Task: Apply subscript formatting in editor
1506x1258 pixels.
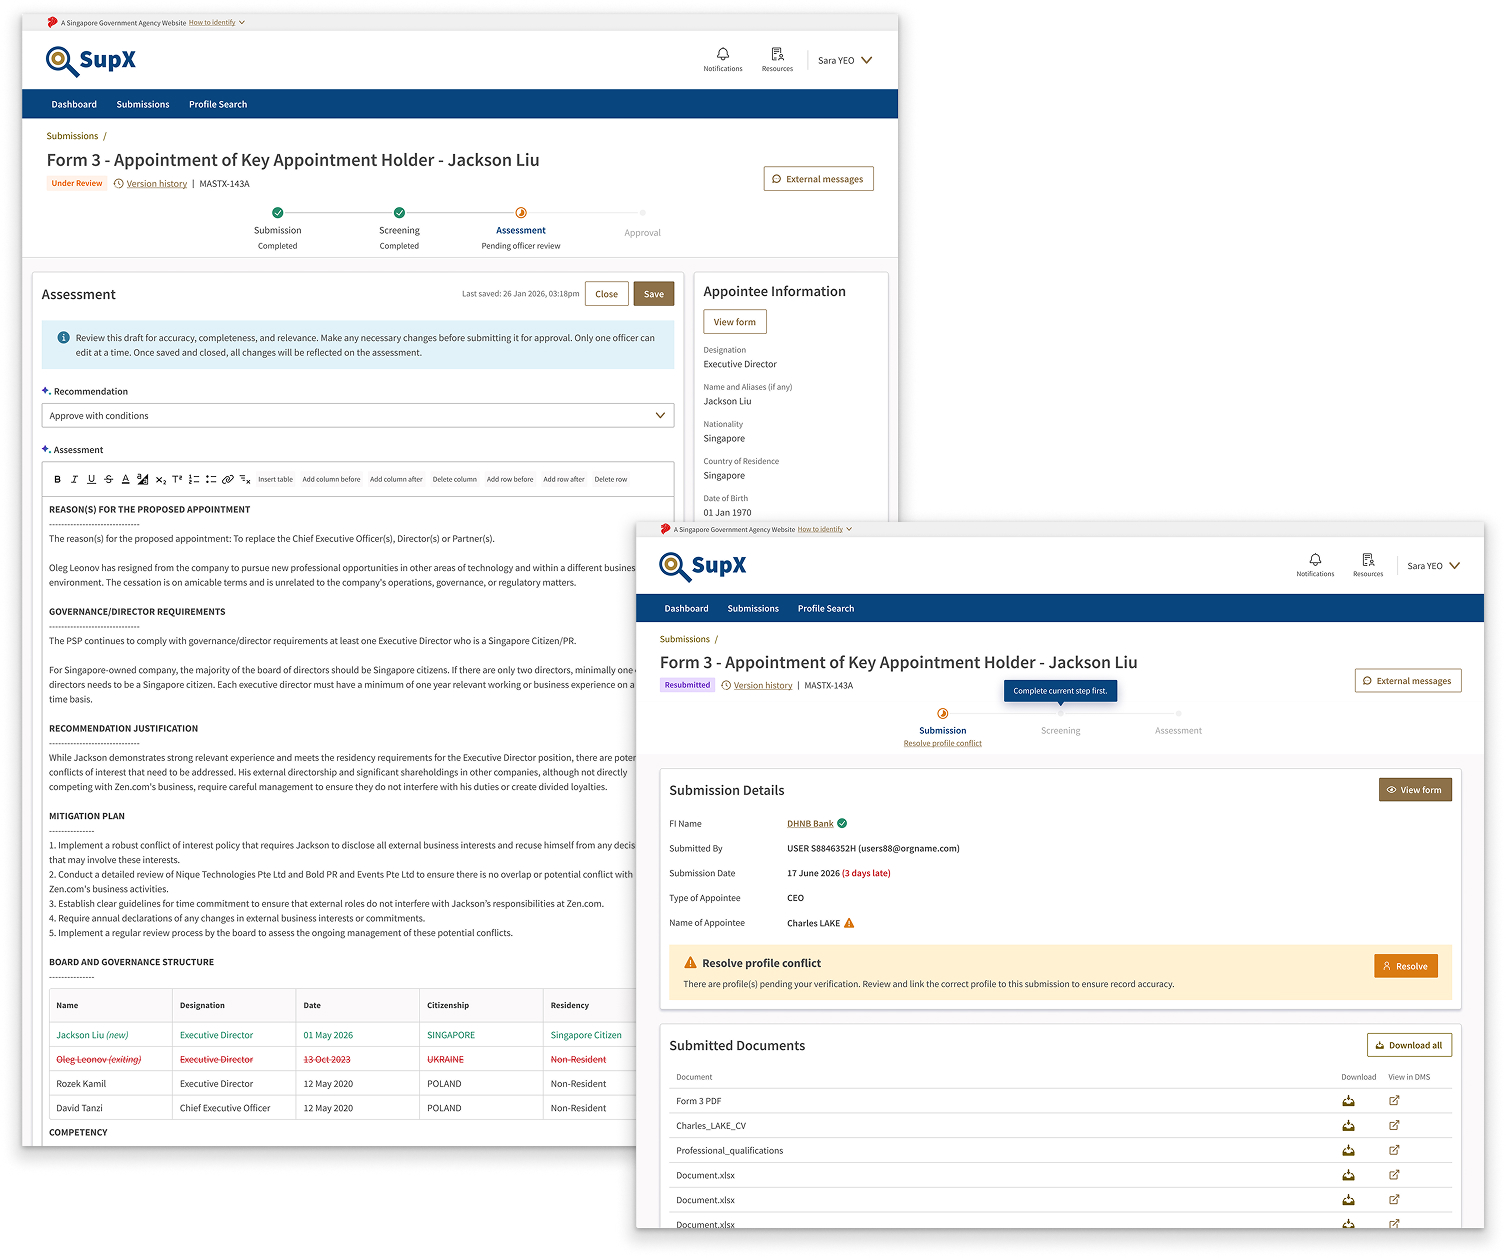Action: (x=160, y=480)
